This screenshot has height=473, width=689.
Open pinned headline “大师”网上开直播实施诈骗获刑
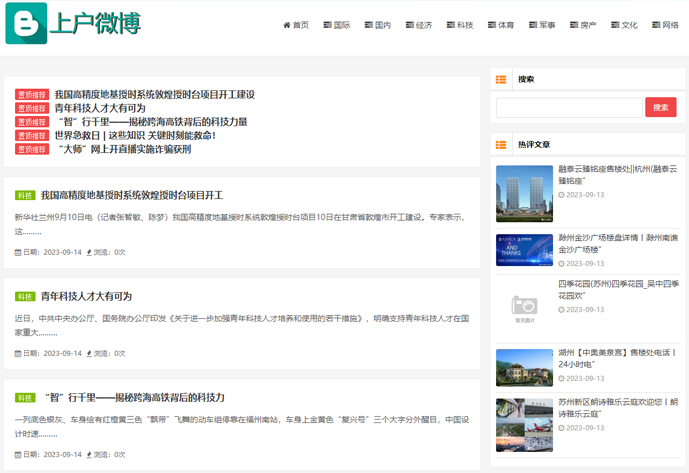(122, 149)
